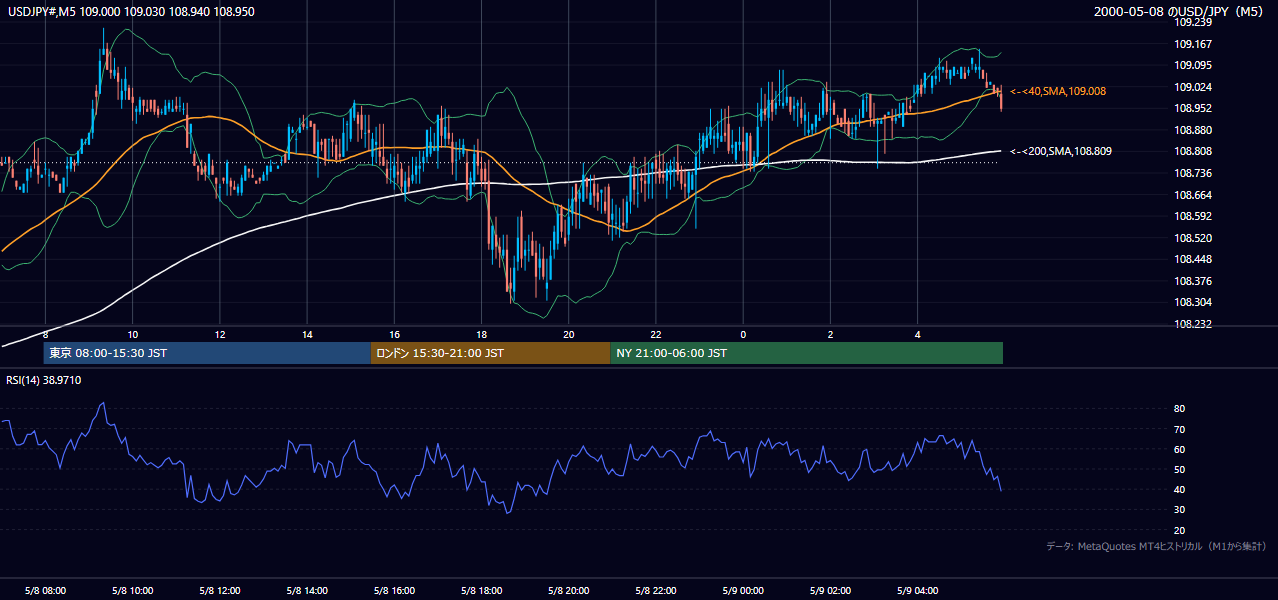Click price axis value 108.952
The image size is (1278, 600).
pos(1192,108)
